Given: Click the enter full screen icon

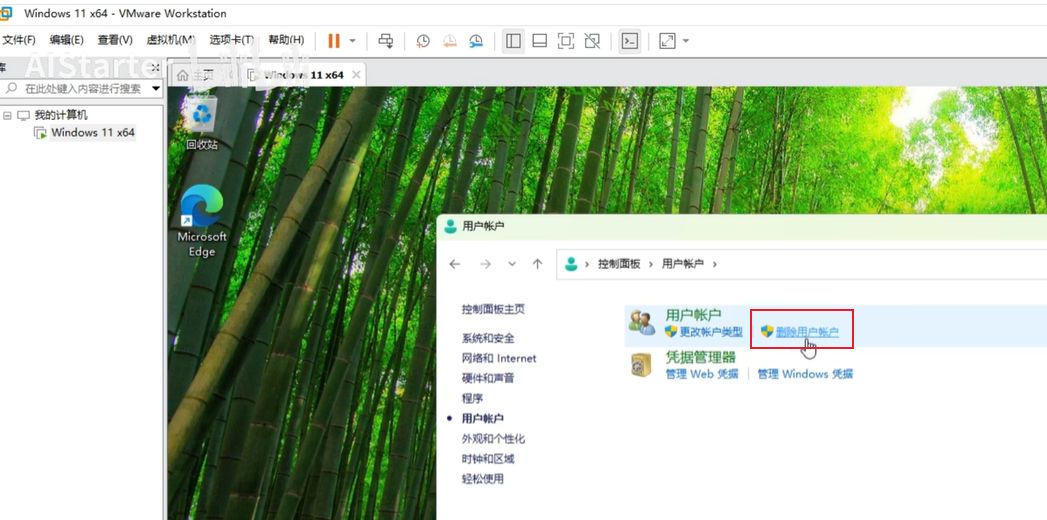Looking at the screenshot, I should [x=566, y=41].
